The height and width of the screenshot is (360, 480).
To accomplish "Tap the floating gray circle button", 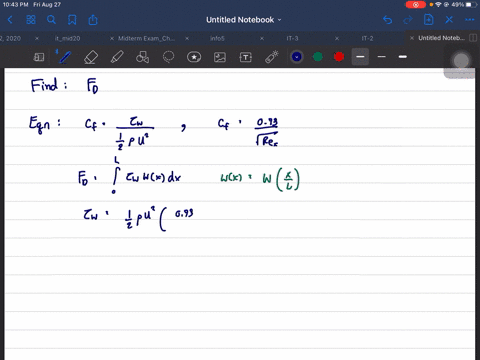I will click(461, 61).
